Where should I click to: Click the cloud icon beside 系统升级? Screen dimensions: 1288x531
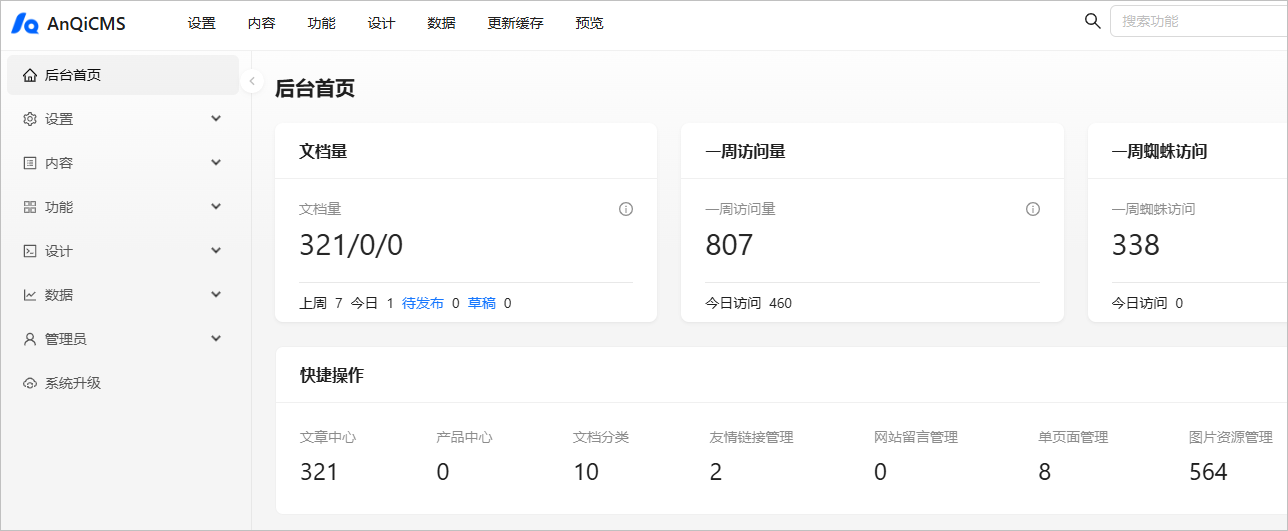(30, 383)
